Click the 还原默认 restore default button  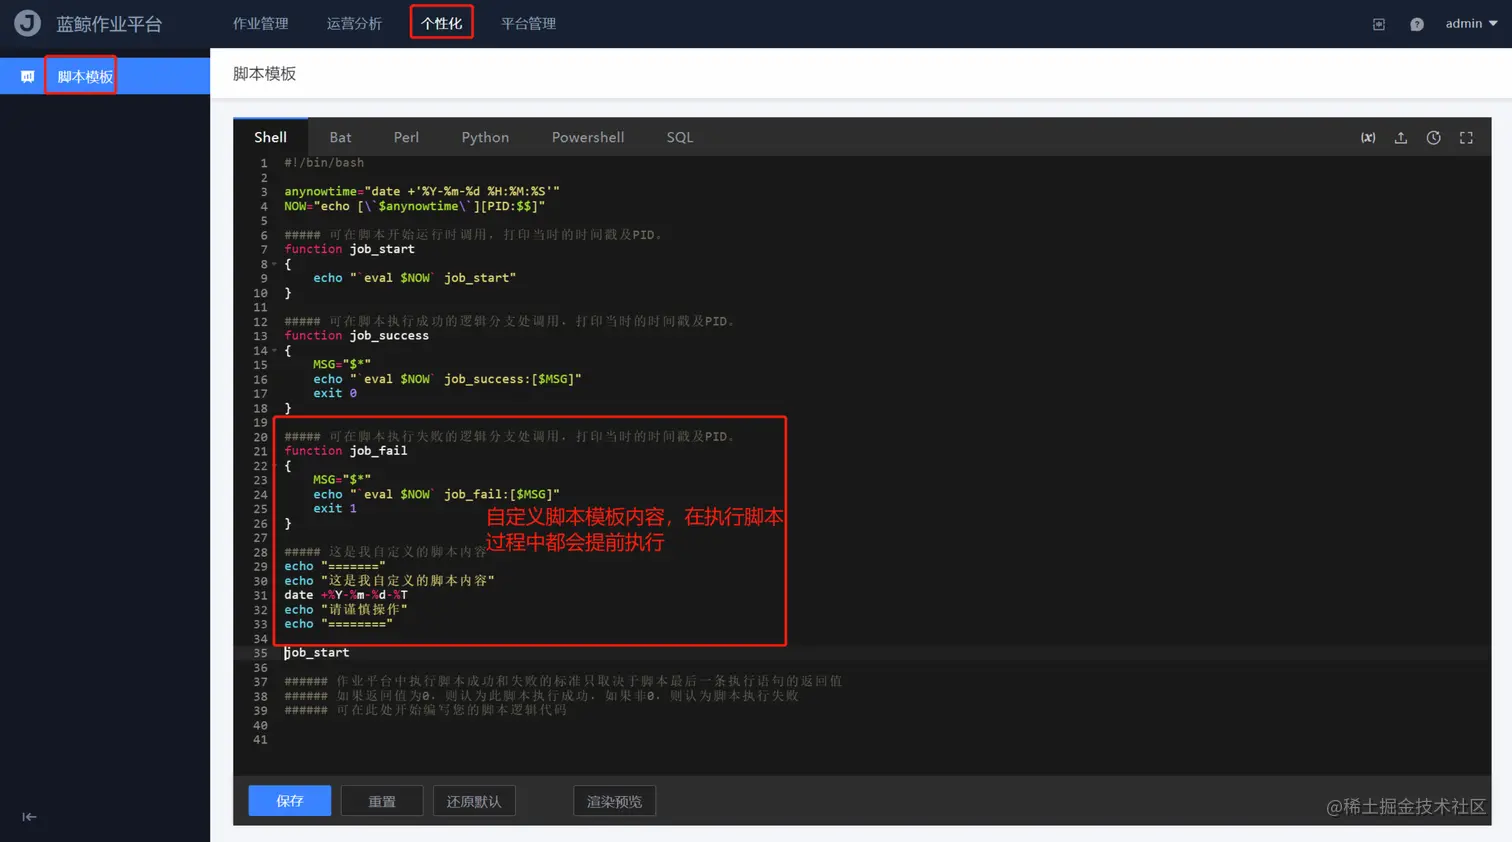point(474,801)
